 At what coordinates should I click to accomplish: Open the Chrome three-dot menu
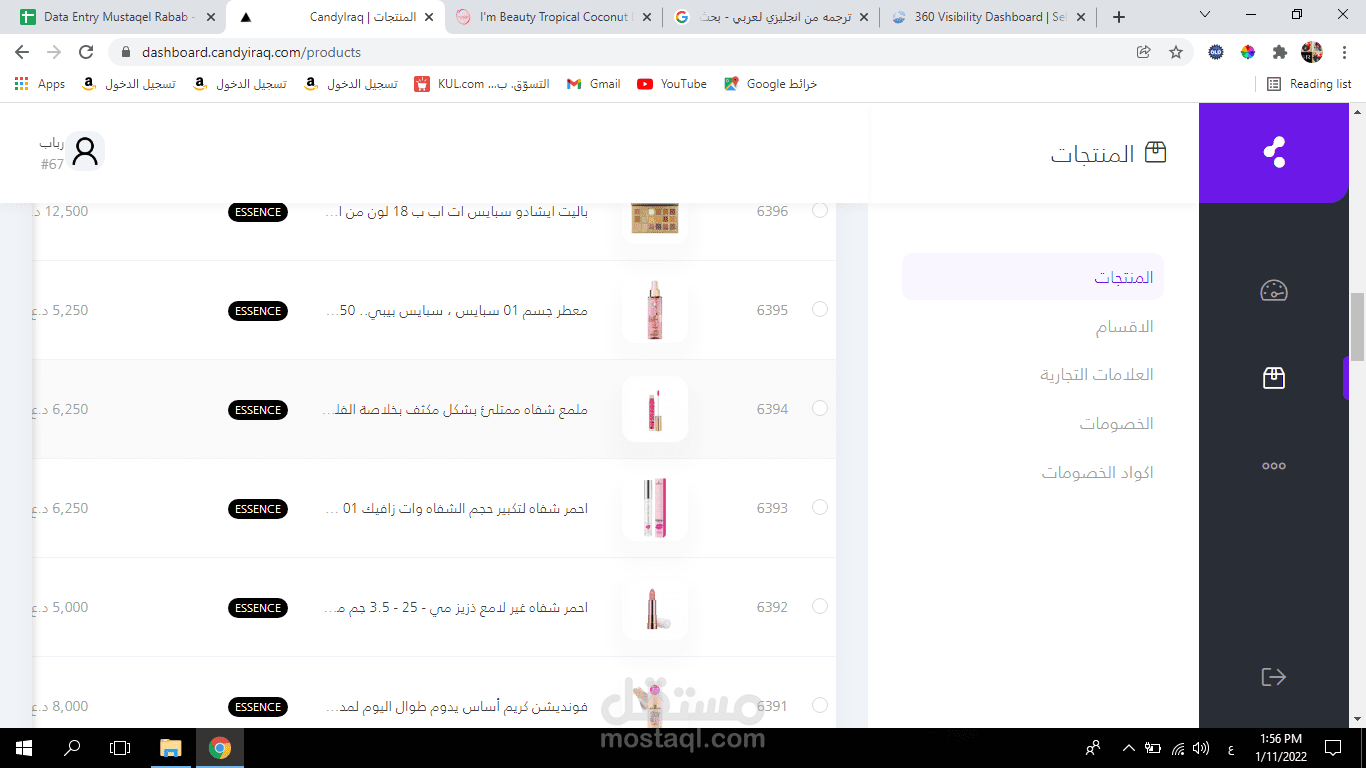click(1344, 52)
